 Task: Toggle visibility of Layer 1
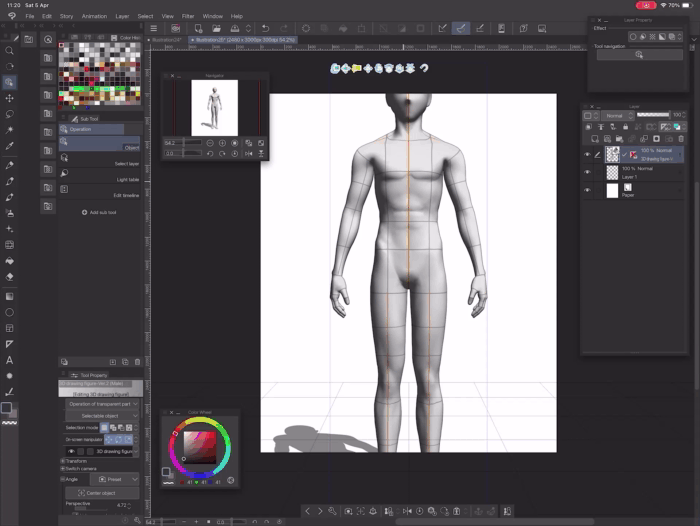(x=587, y=172)
